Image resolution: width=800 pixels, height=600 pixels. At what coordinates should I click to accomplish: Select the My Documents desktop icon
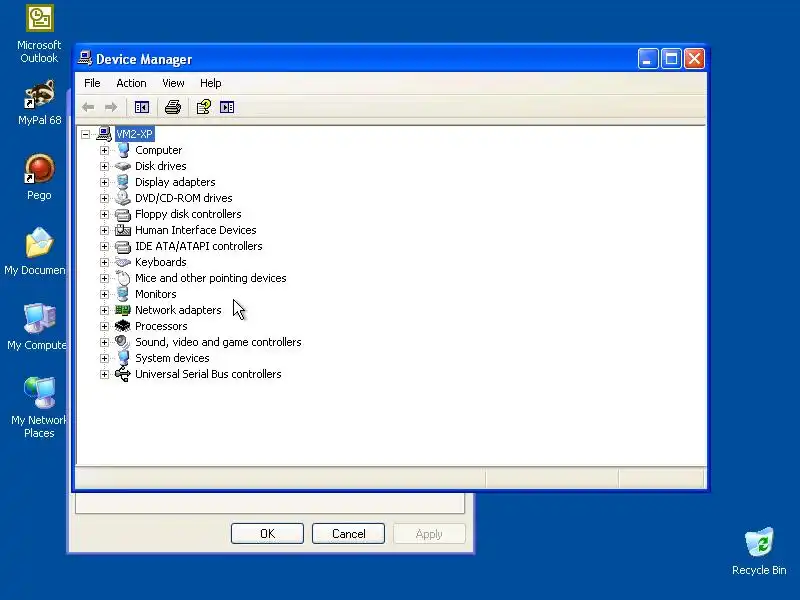tap(36, 252)
